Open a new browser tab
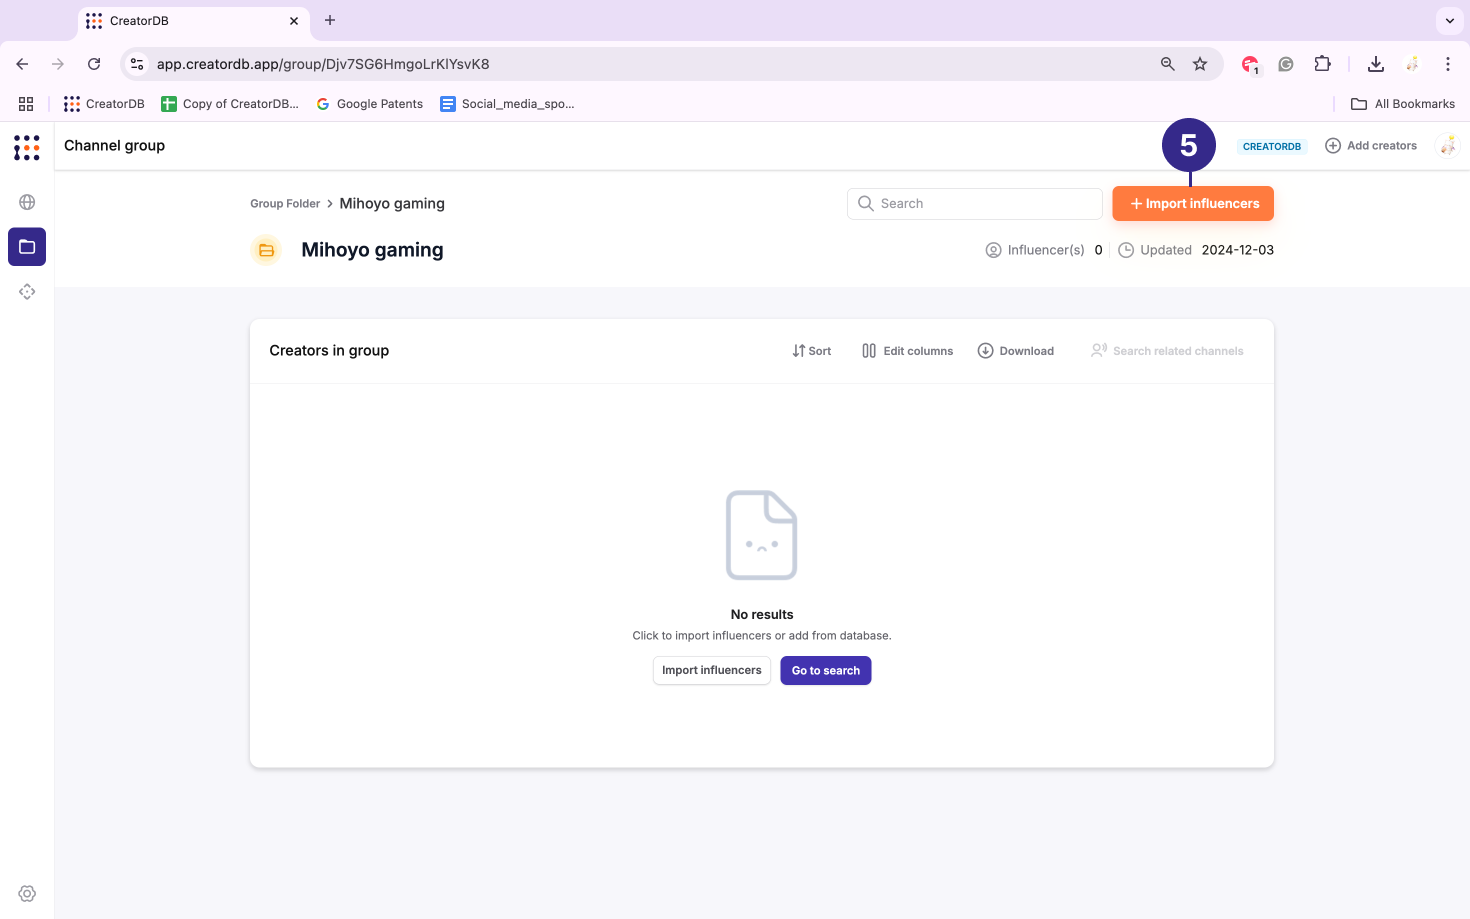 [330, 20]
